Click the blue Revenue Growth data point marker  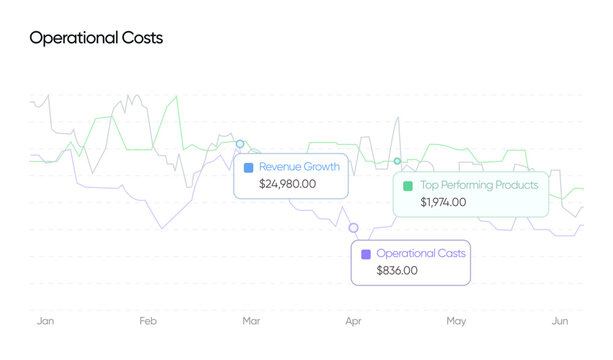240,144
